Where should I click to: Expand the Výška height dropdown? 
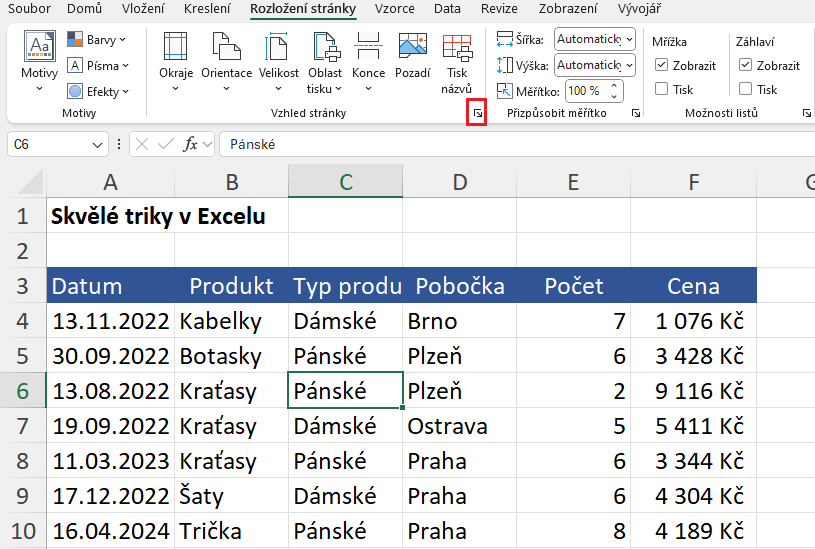(x=627, y=65)
